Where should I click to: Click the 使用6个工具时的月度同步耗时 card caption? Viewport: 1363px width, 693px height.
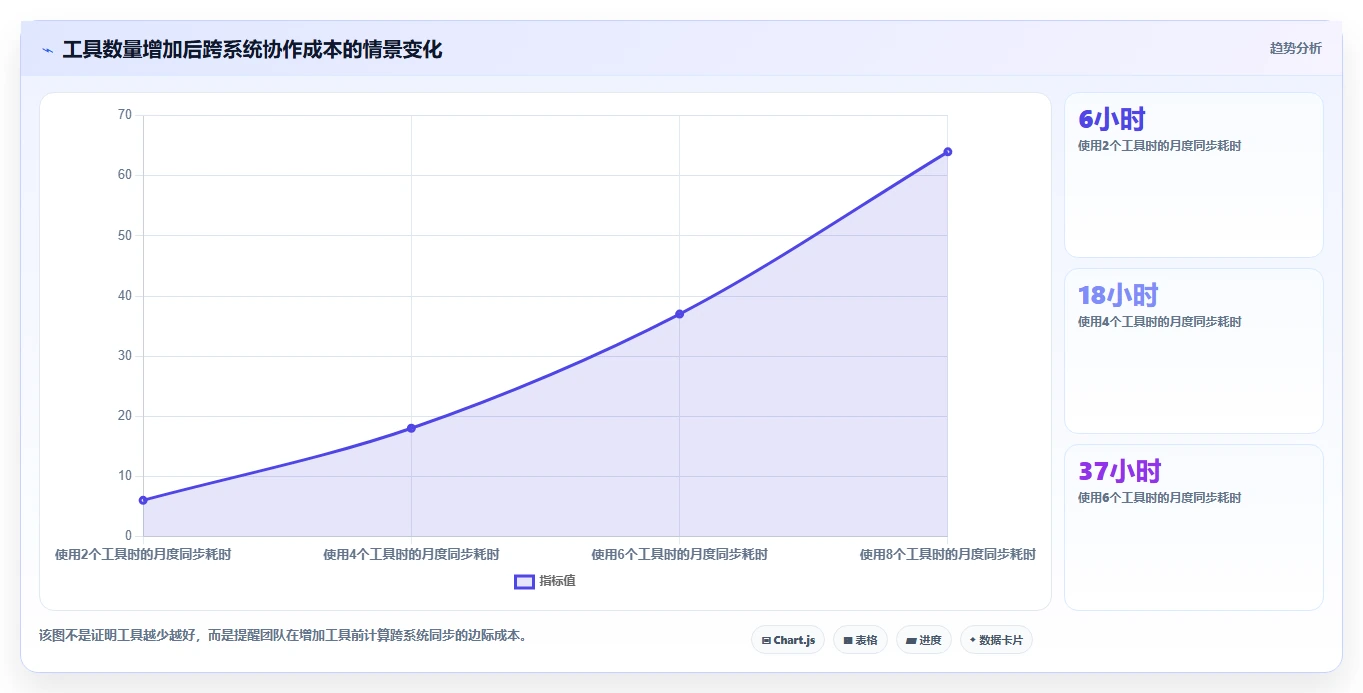1159,498
